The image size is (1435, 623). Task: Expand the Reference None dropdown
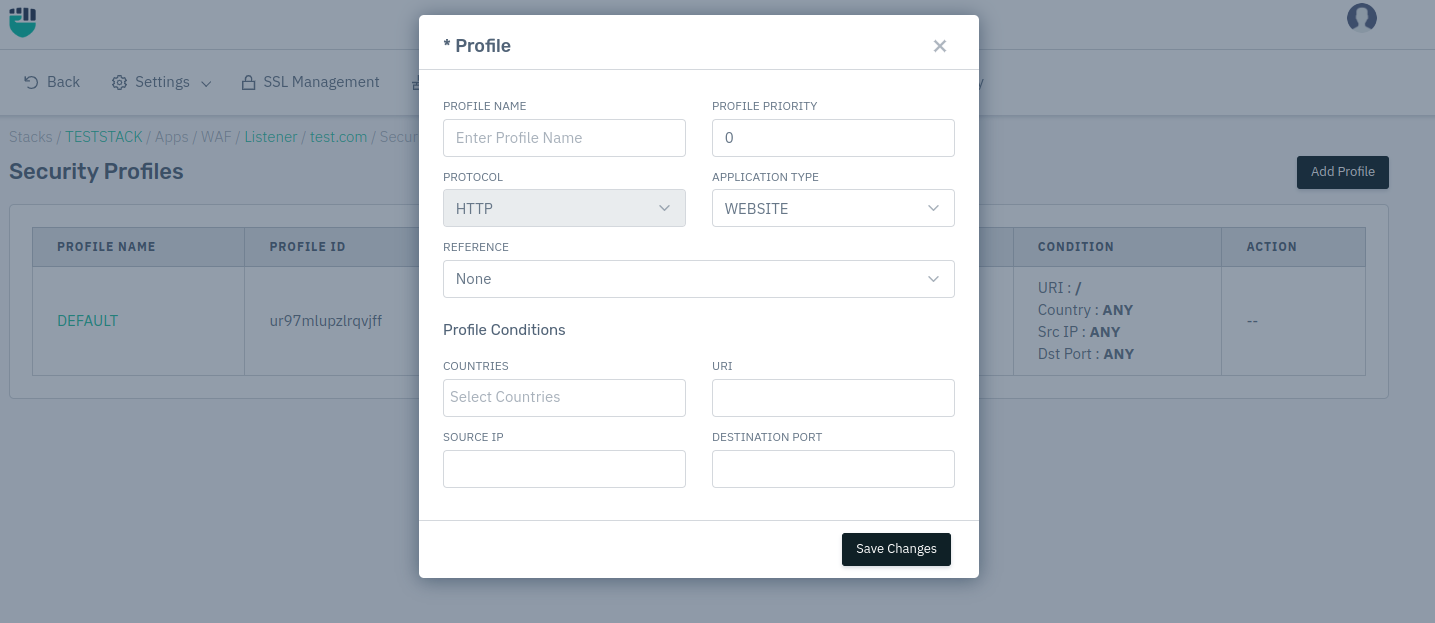tap(699, 279)
